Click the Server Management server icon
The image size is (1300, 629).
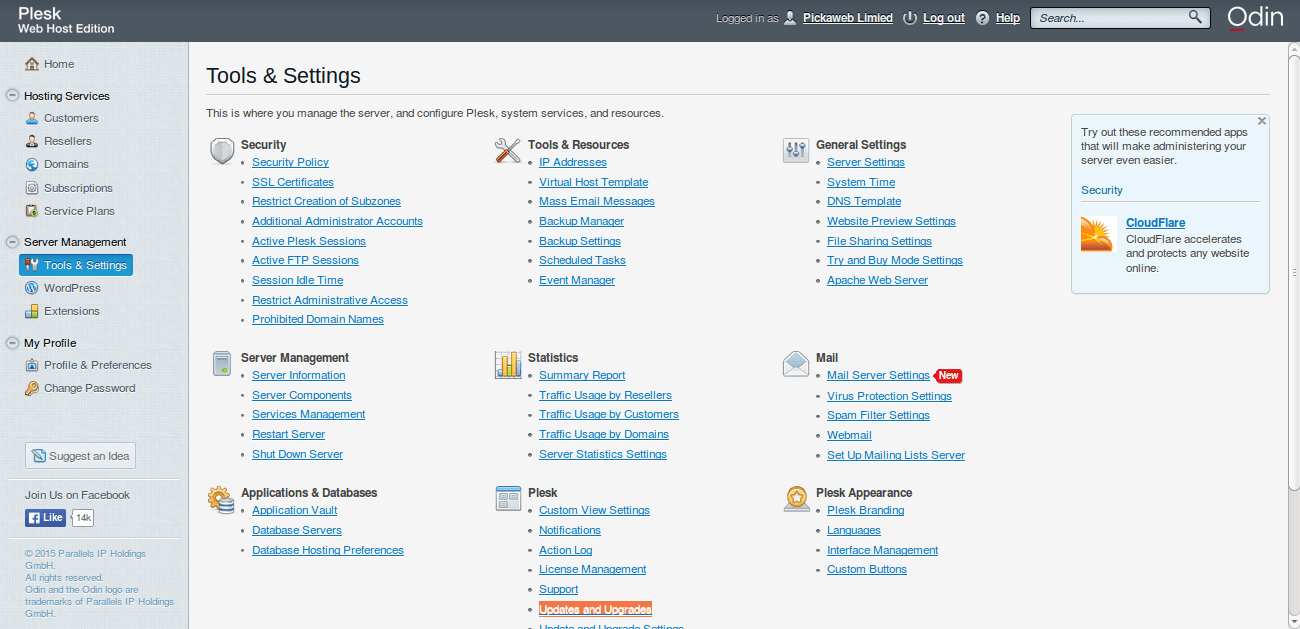[222, 364]
